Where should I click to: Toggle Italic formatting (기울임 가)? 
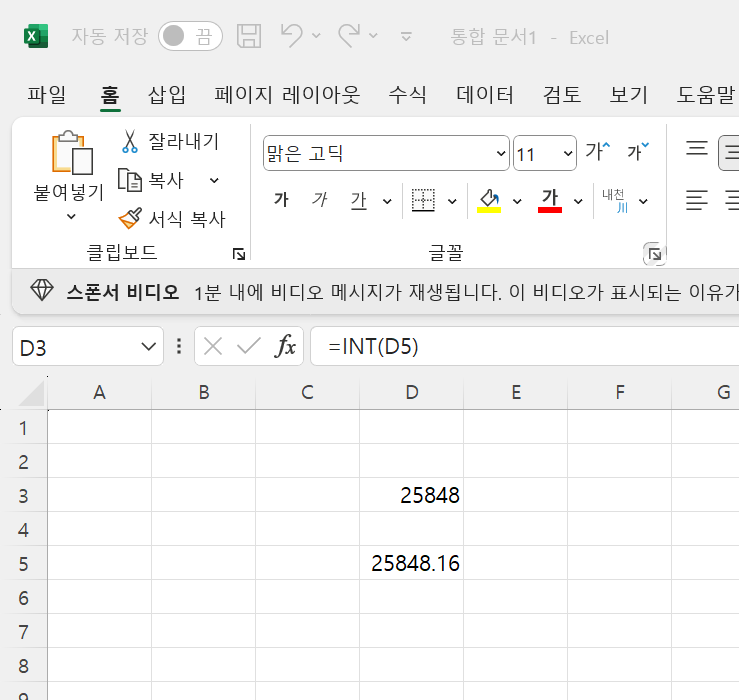coord(320,200)
